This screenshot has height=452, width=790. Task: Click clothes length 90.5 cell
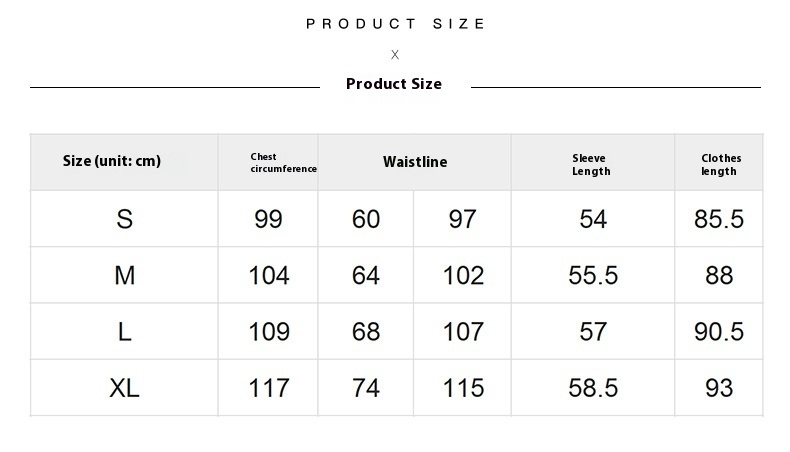tap(719, 332)
